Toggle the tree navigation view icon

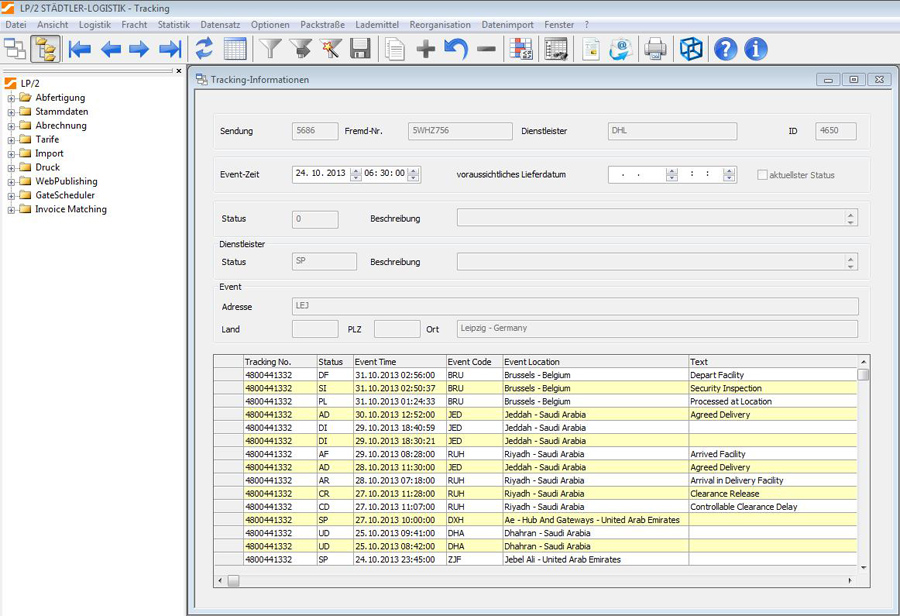45,49
